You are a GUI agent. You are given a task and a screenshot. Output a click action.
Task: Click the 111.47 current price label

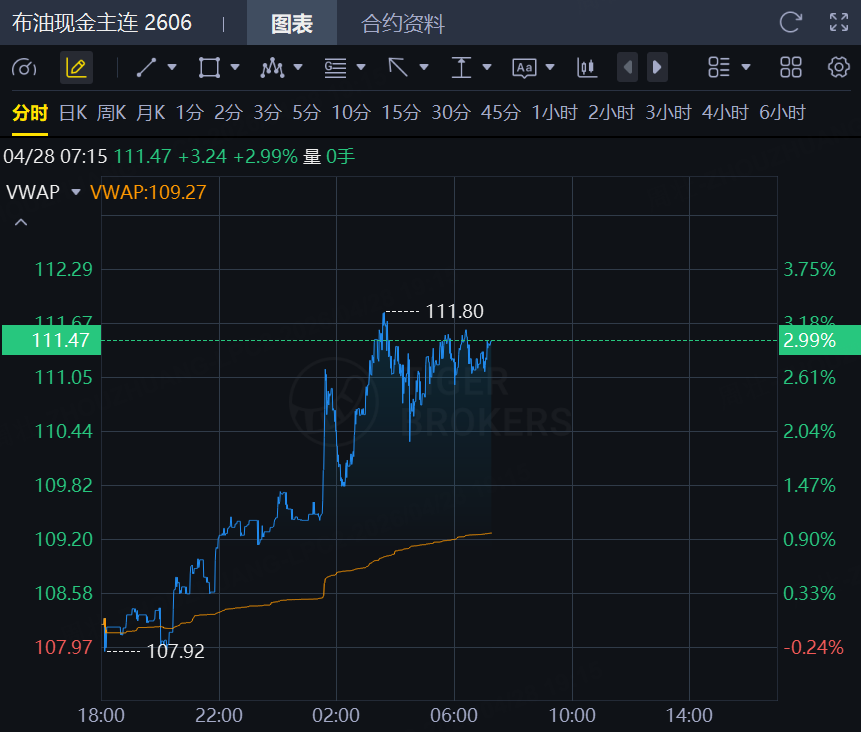click(x=51, y=340)
